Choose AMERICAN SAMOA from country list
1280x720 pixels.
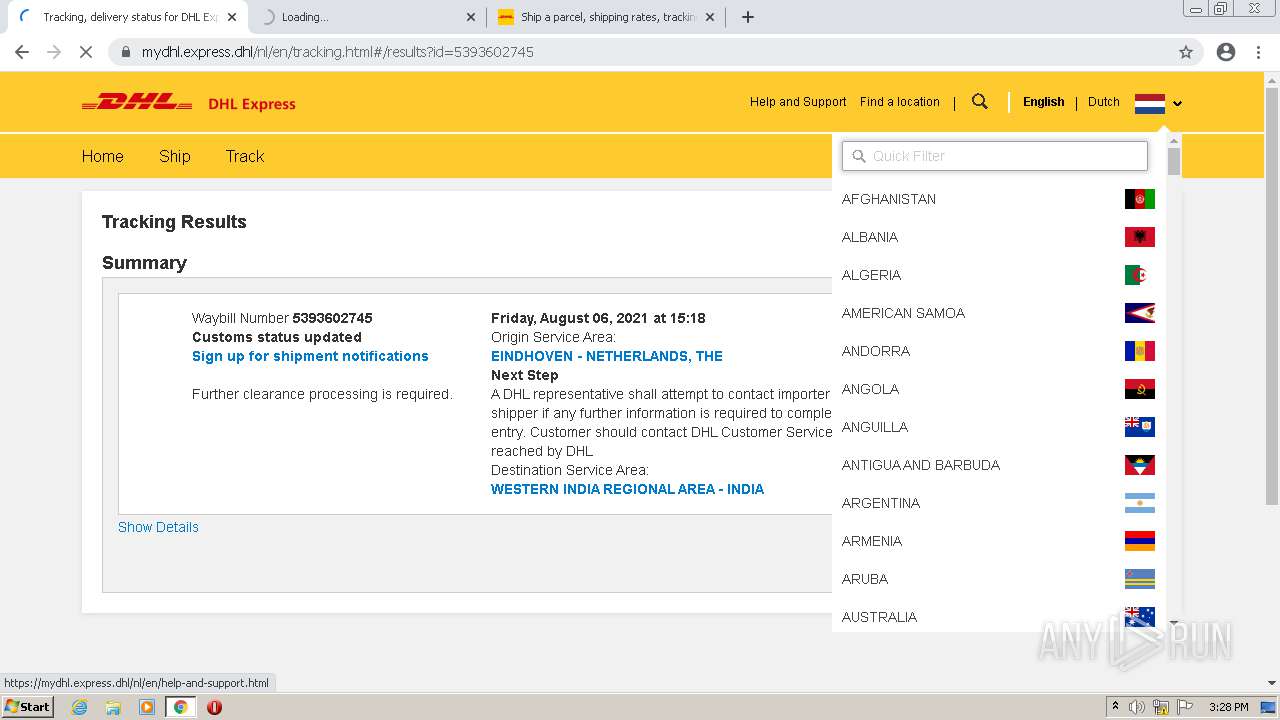pyautogui.click(x=903, y=313)
